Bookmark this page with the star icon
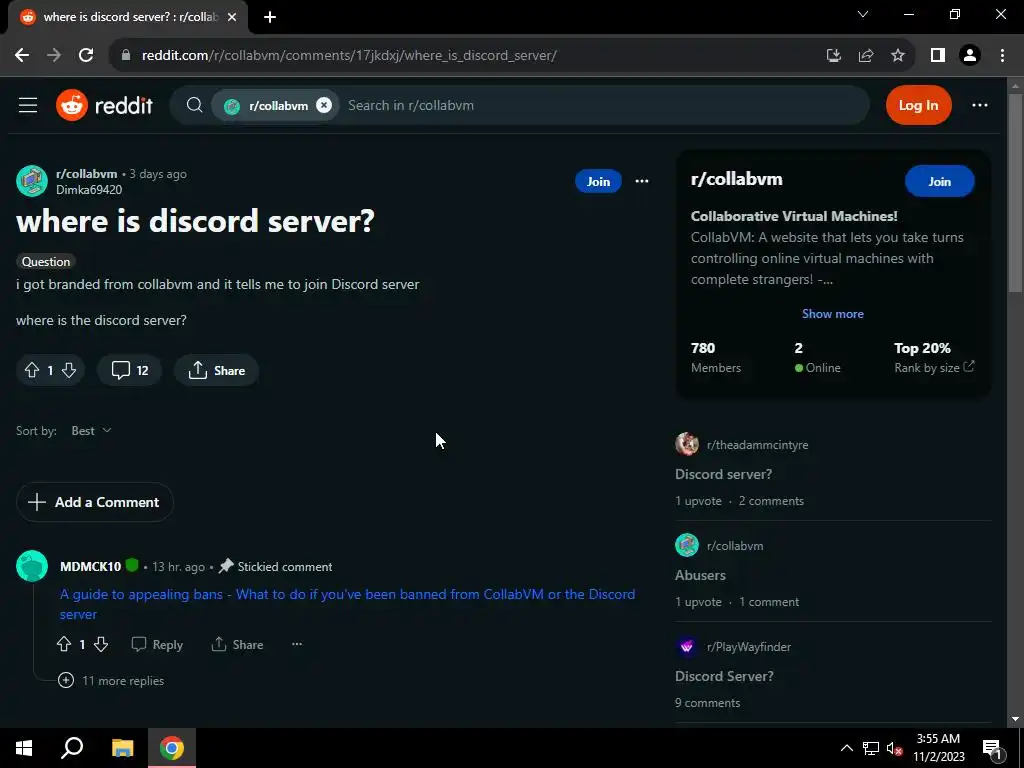Viewport: 1024px width, 768px height. [x=898, y=56]
